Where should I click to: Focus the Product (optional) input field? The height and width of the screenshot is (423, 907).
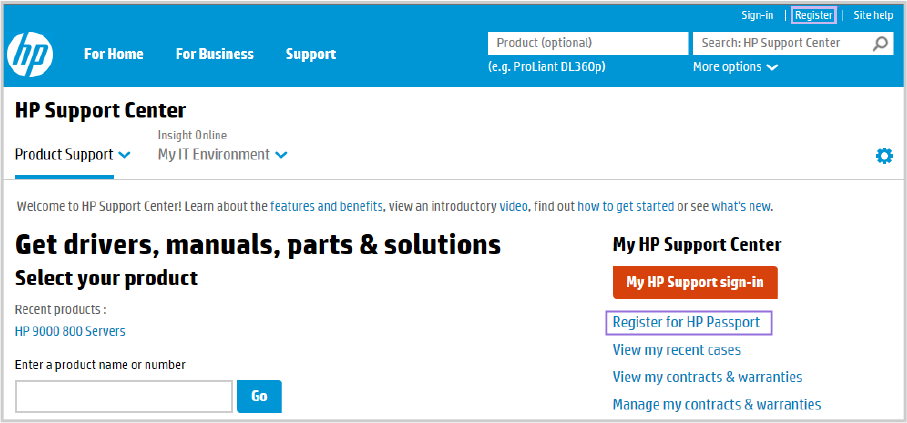(588, 43)
